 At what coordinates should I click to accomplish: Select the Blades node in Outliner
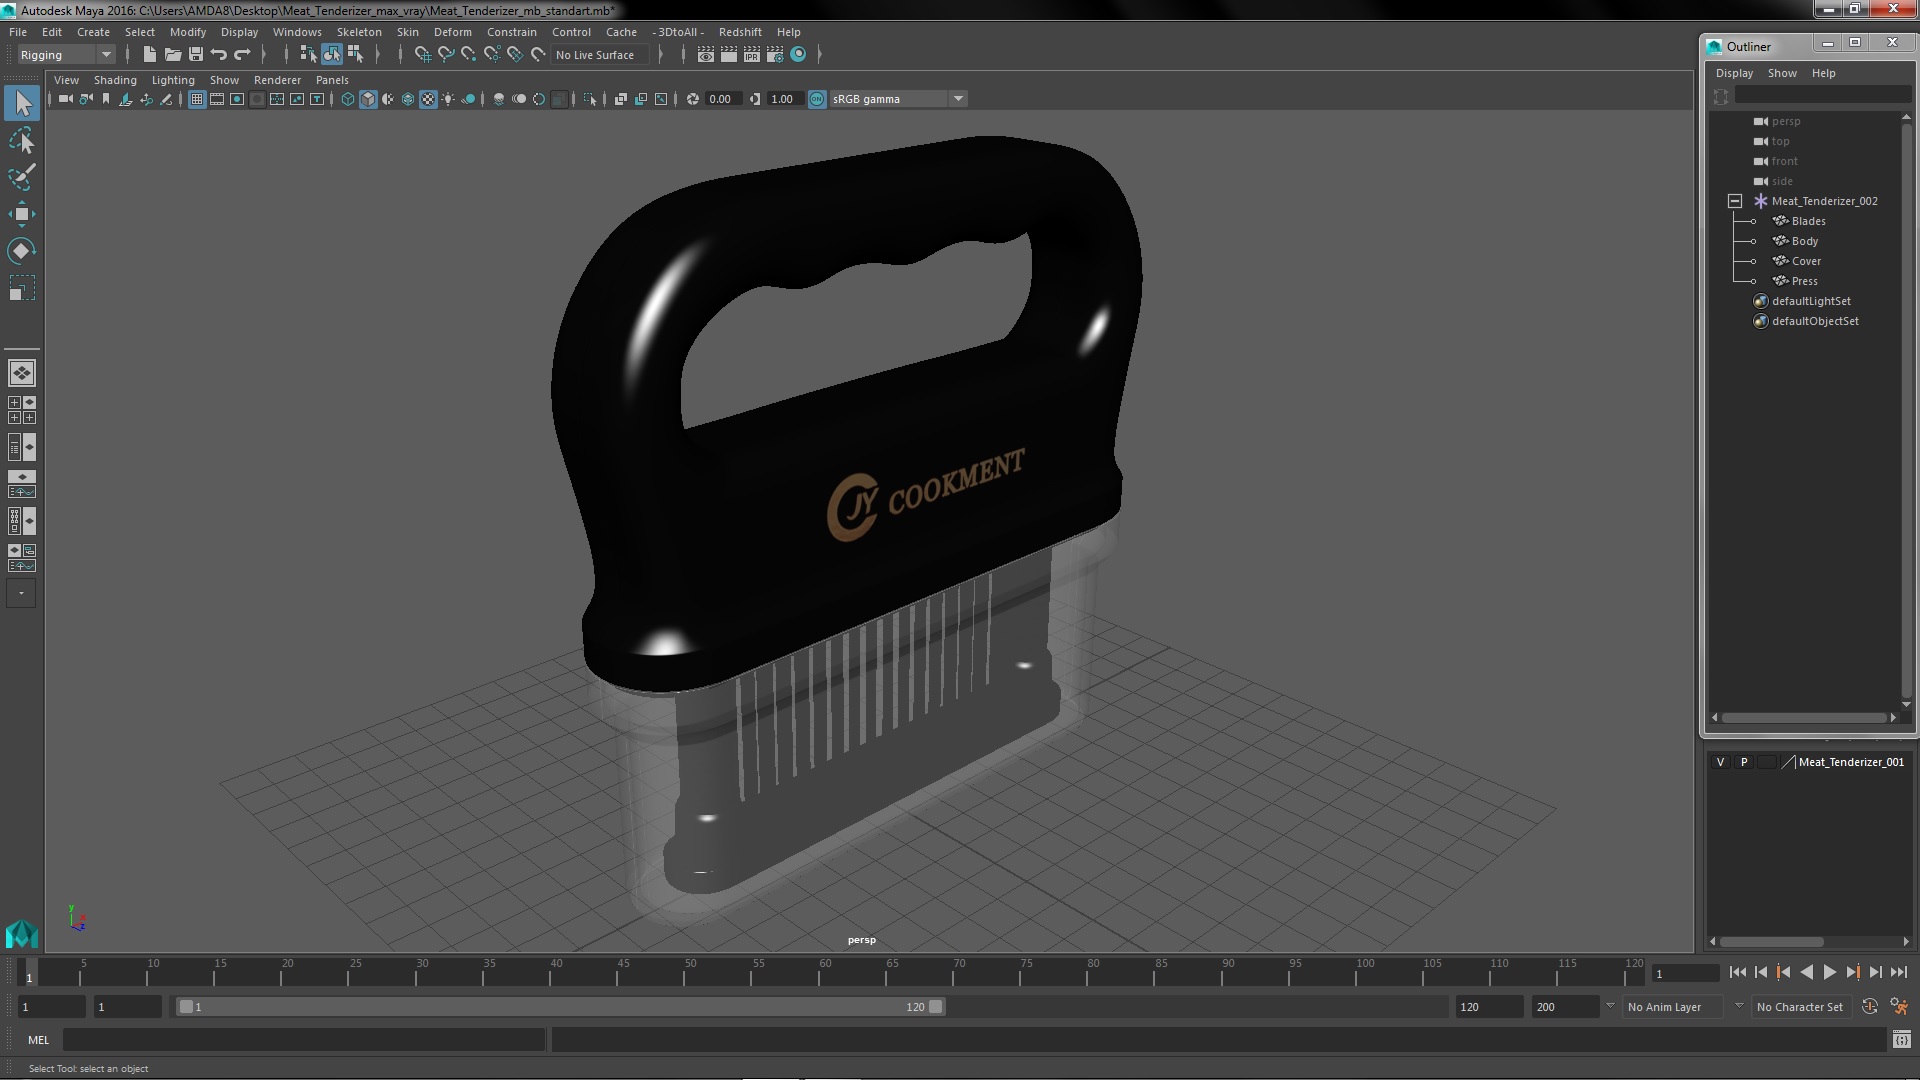click(x=1808, y=221)
